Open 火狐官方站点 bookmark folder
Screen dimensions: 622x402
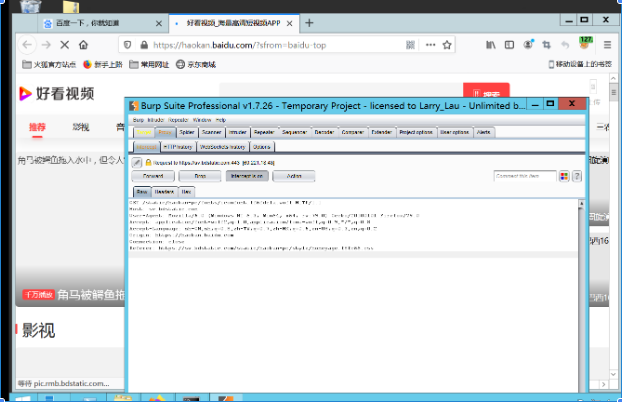point(49,64)
